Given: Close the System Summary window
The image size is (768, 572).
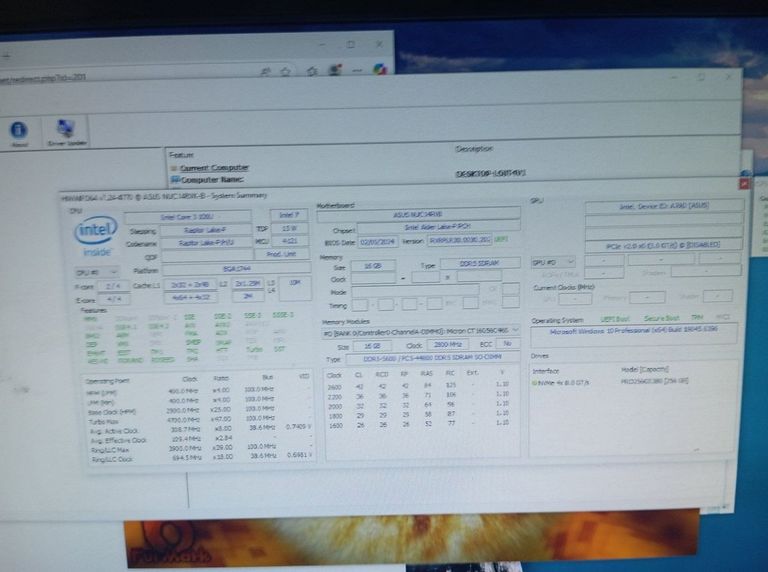Looking at the screenshot, I should tap(742, 184).
